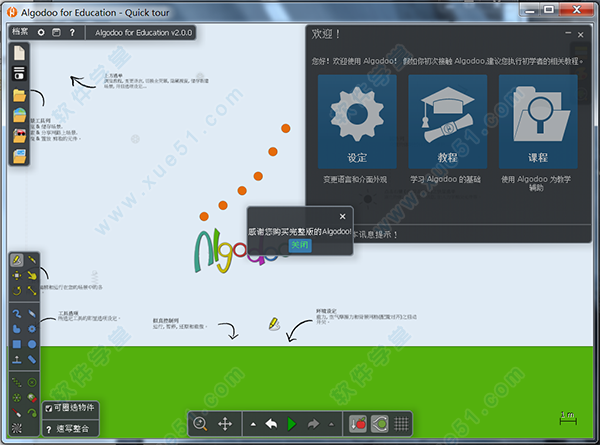Select the Drag hand tool
Viewport: 600px width, 445px height.
click(x=32, y=275)
